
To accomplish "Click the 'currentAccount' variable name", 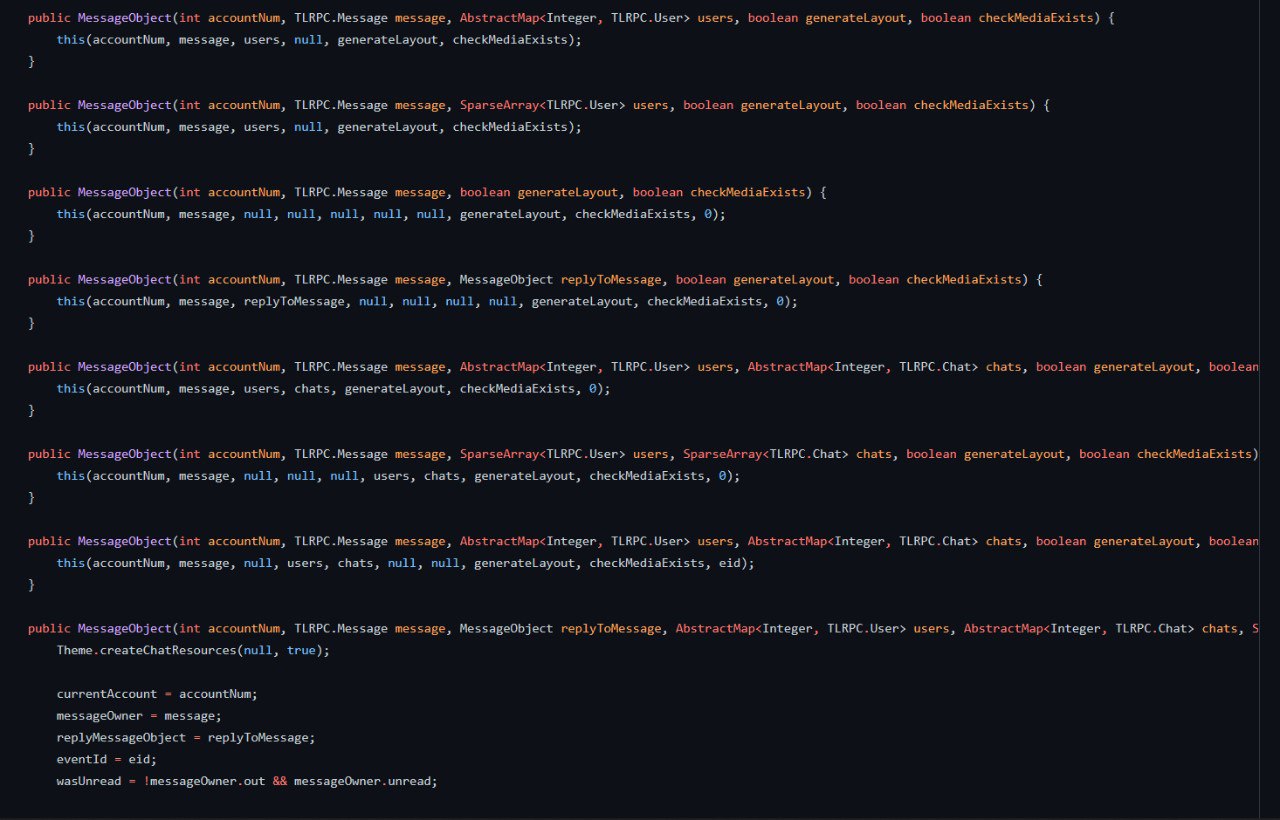I will [107, 694].
